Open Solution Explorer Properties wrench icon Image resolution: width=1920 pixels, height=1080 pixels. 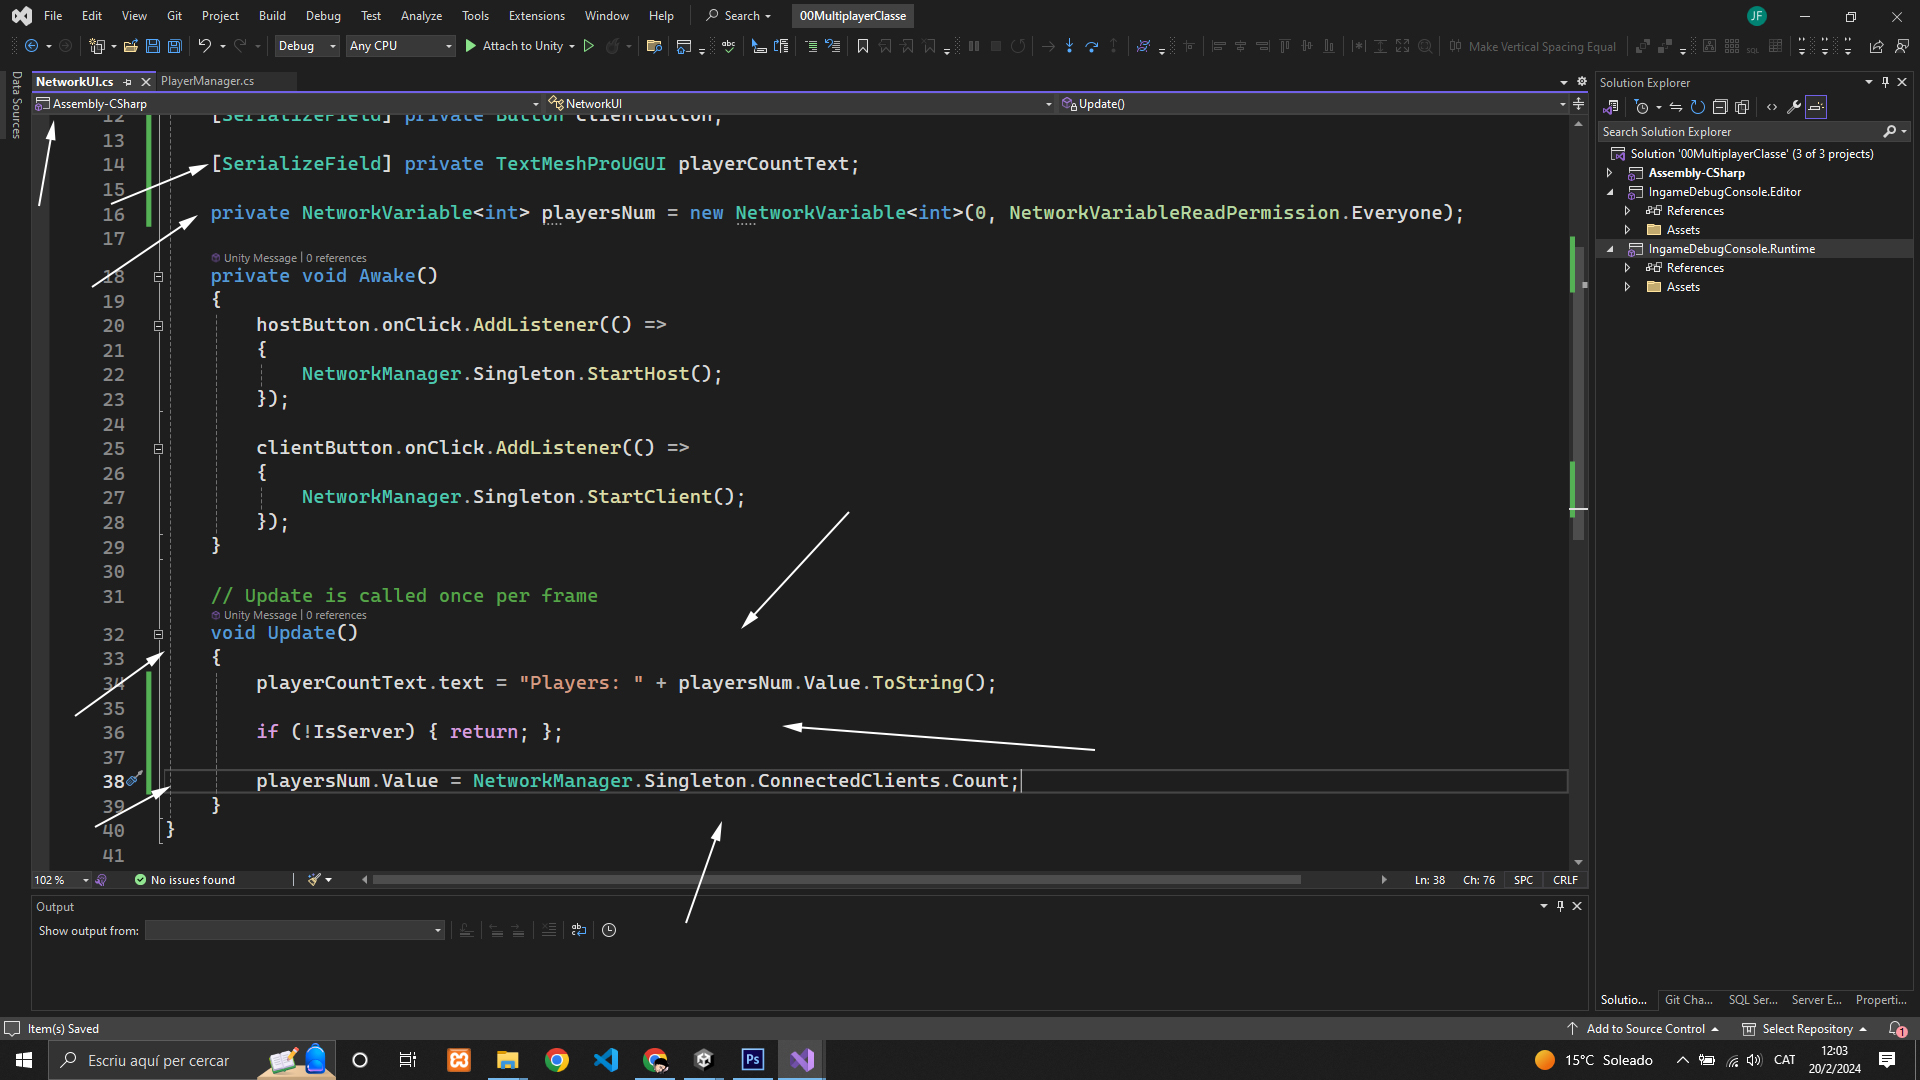(1794, 107)
